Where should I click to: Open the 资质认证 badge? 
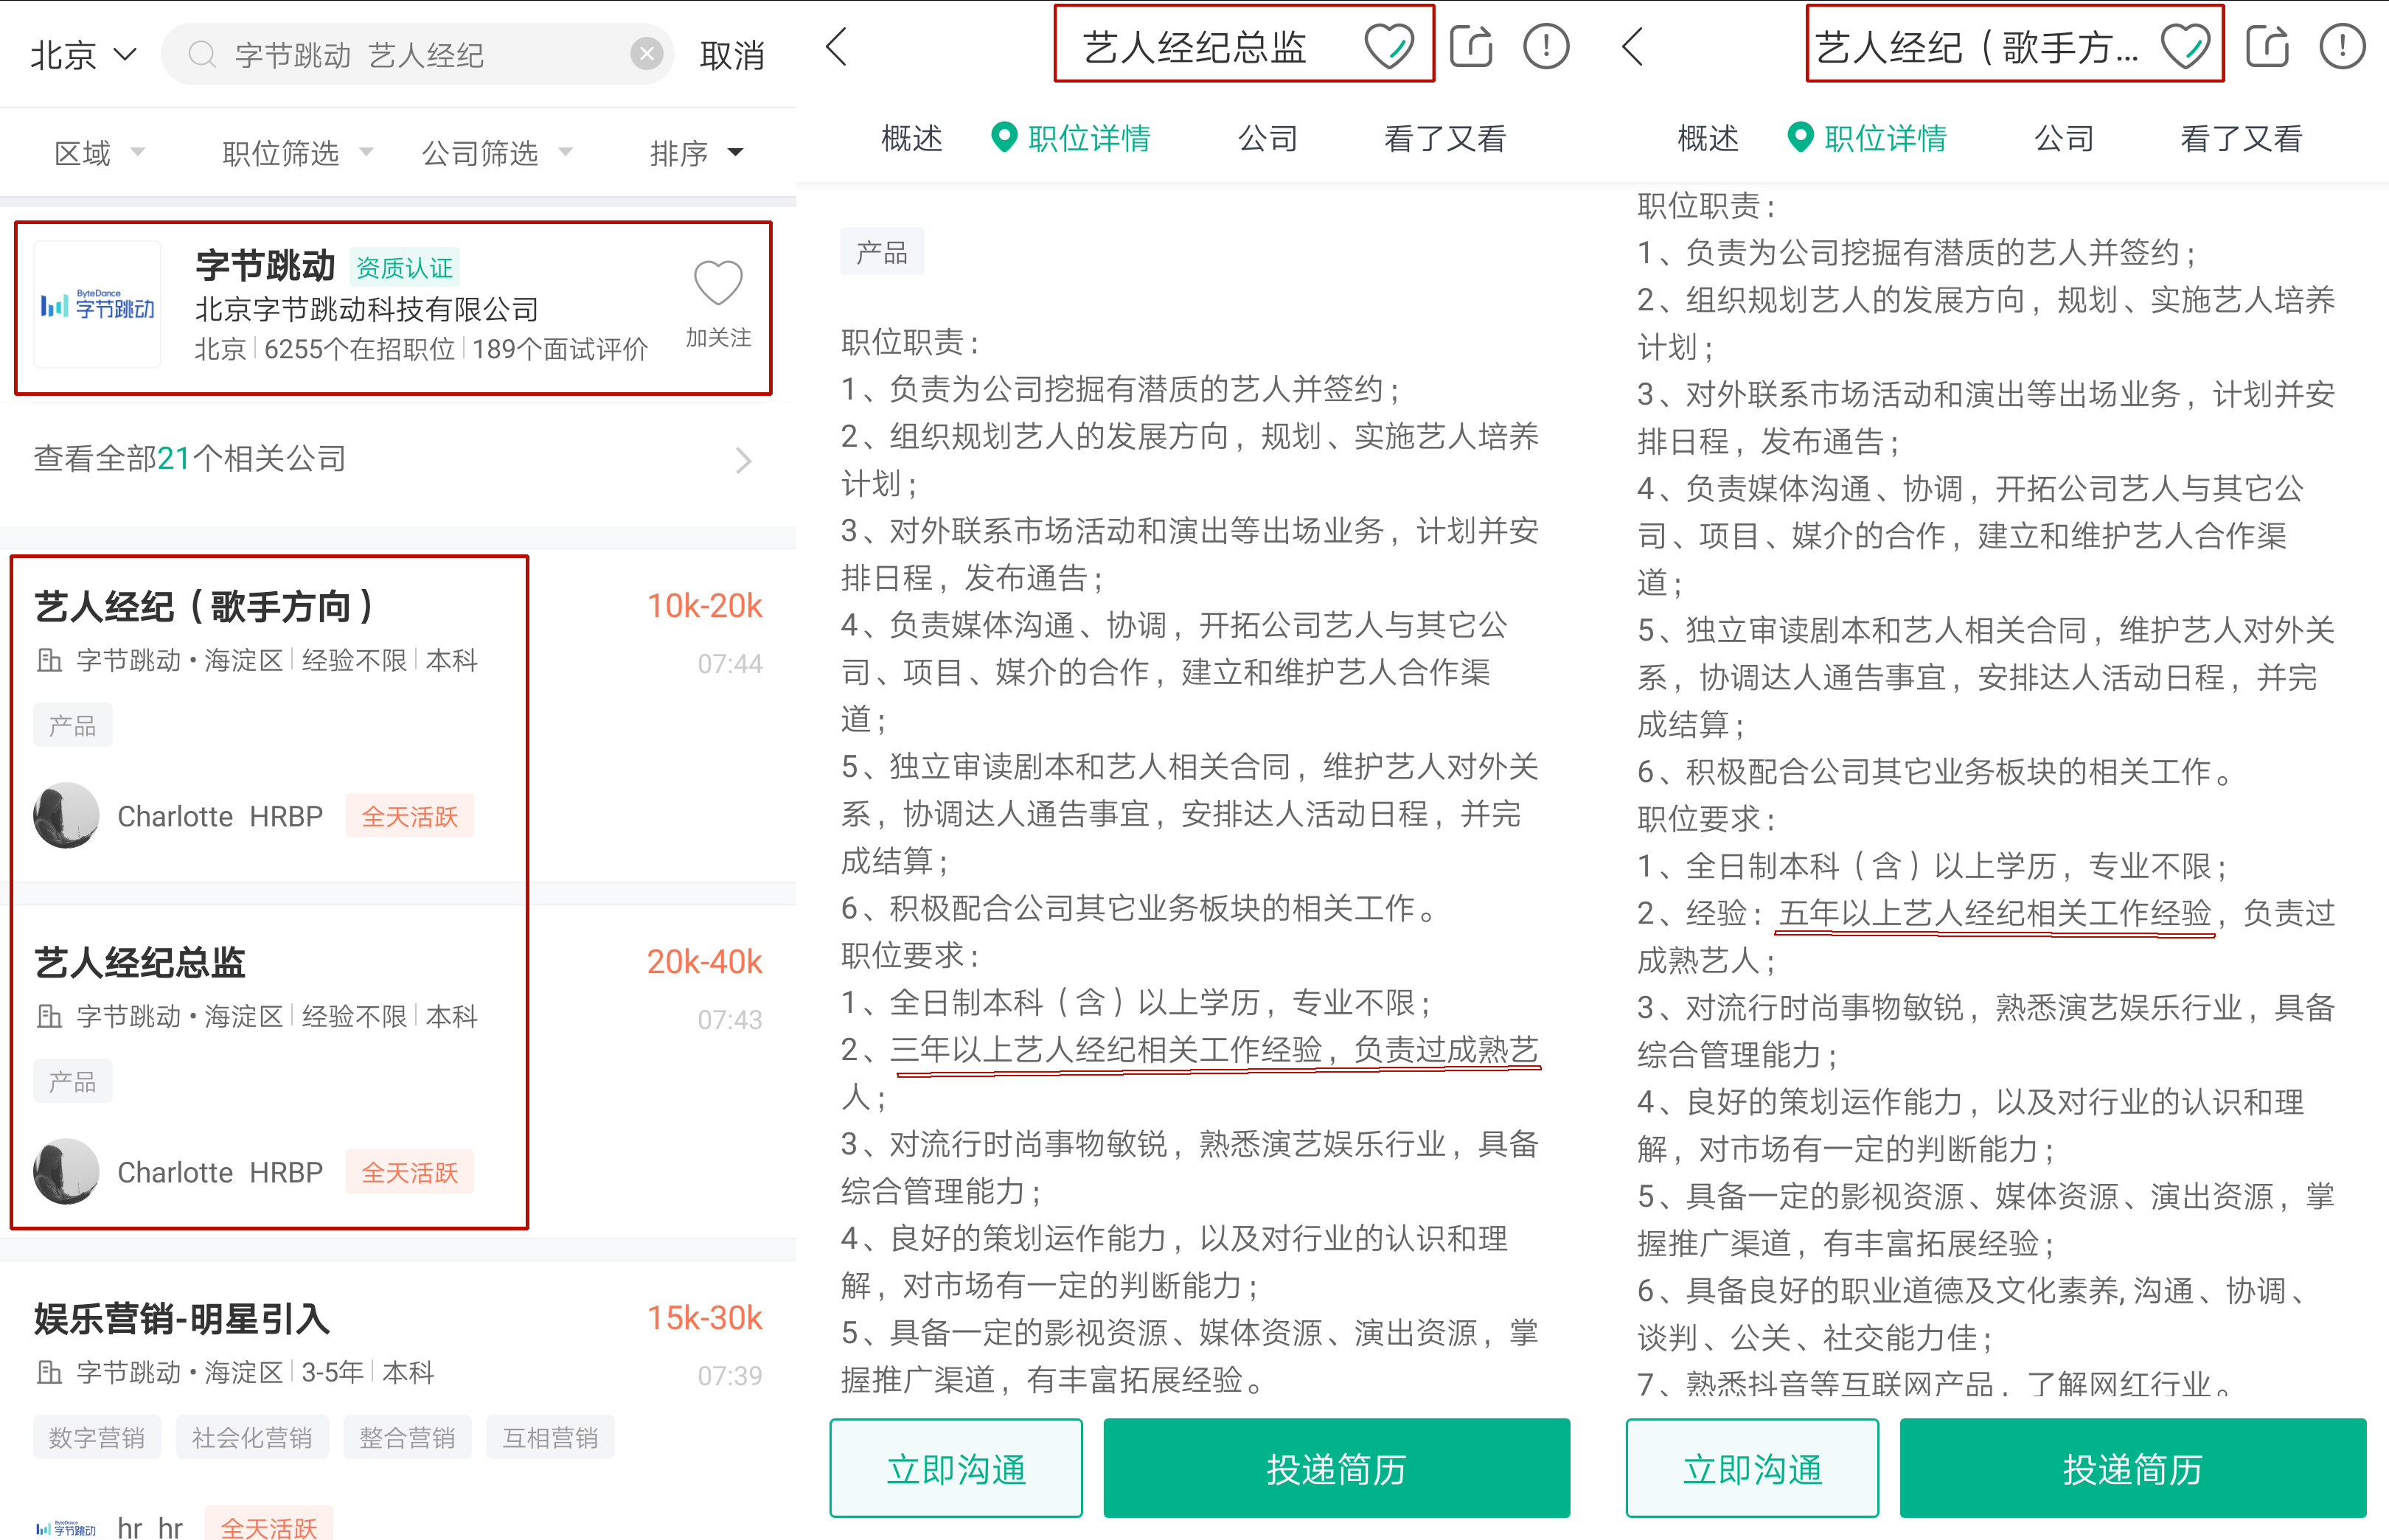click(x=404, y=267)
